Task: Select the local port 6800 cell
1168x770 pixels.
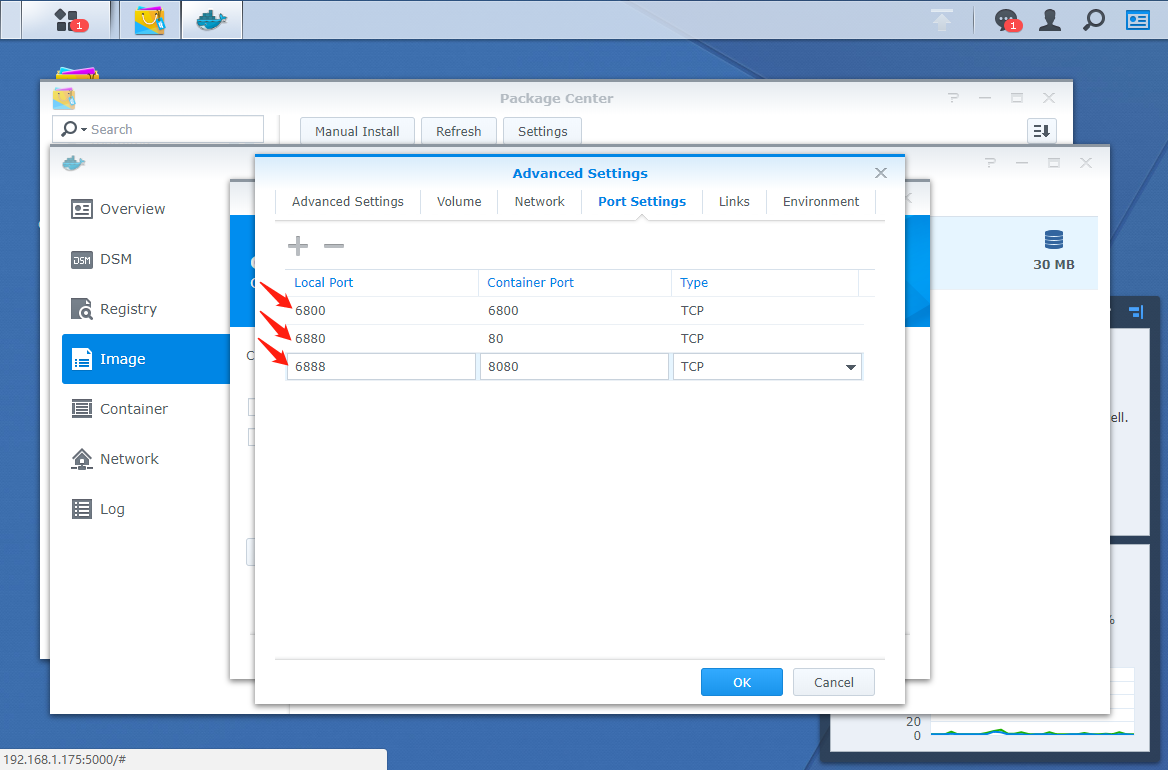Action: (382, 311)
